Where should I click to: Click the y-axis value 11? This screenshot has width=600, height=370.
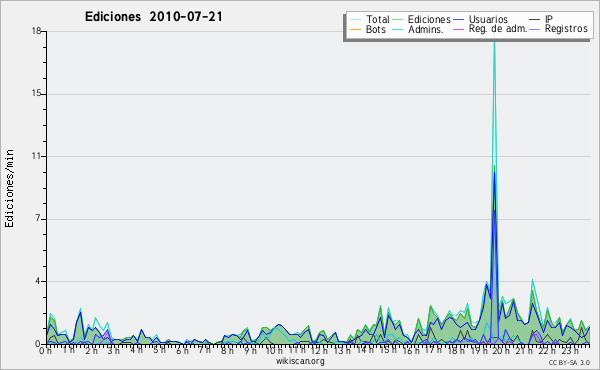tap(36, 156)
